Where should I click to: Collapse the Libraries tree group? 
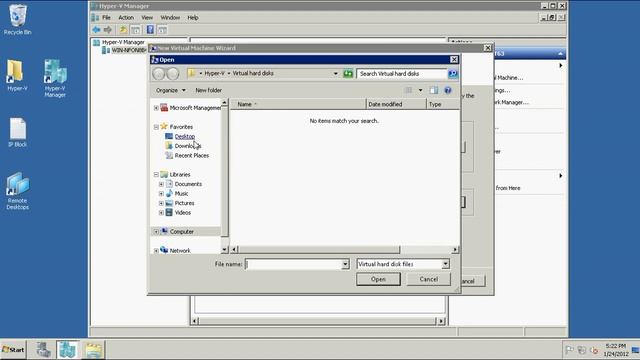[156, 175]
